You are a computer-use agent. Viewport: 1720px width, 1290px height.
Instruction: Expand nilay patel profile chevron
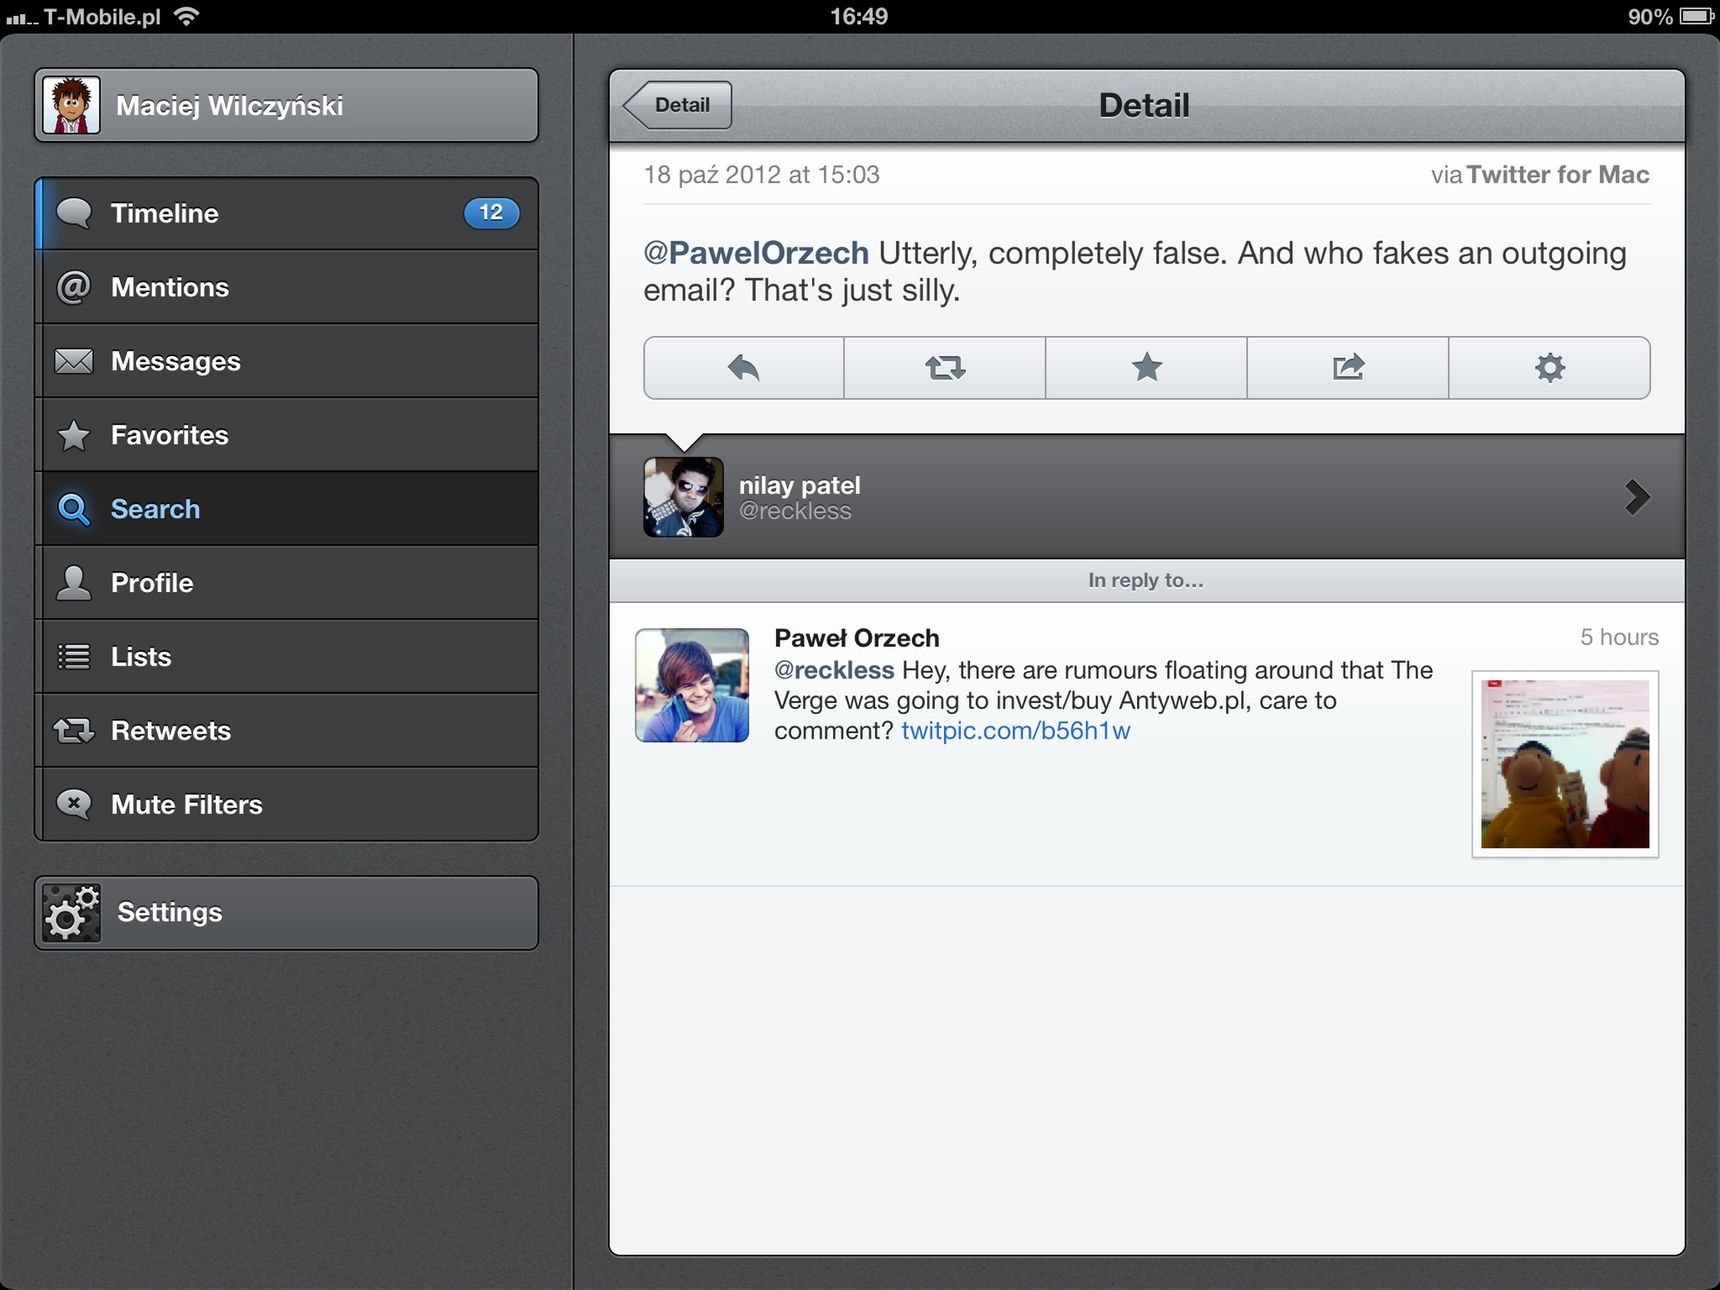[x=1637, y=497]
